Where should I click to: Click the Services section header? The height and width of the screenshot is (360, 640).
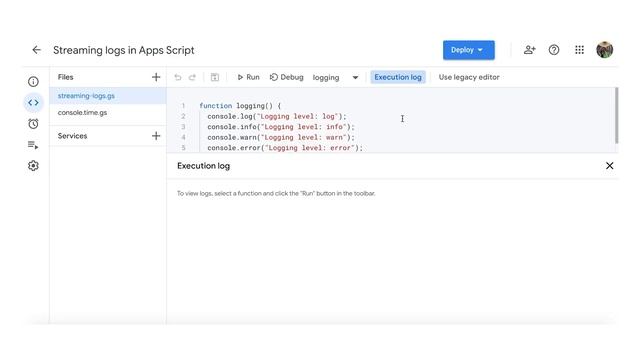pos(73,136)
